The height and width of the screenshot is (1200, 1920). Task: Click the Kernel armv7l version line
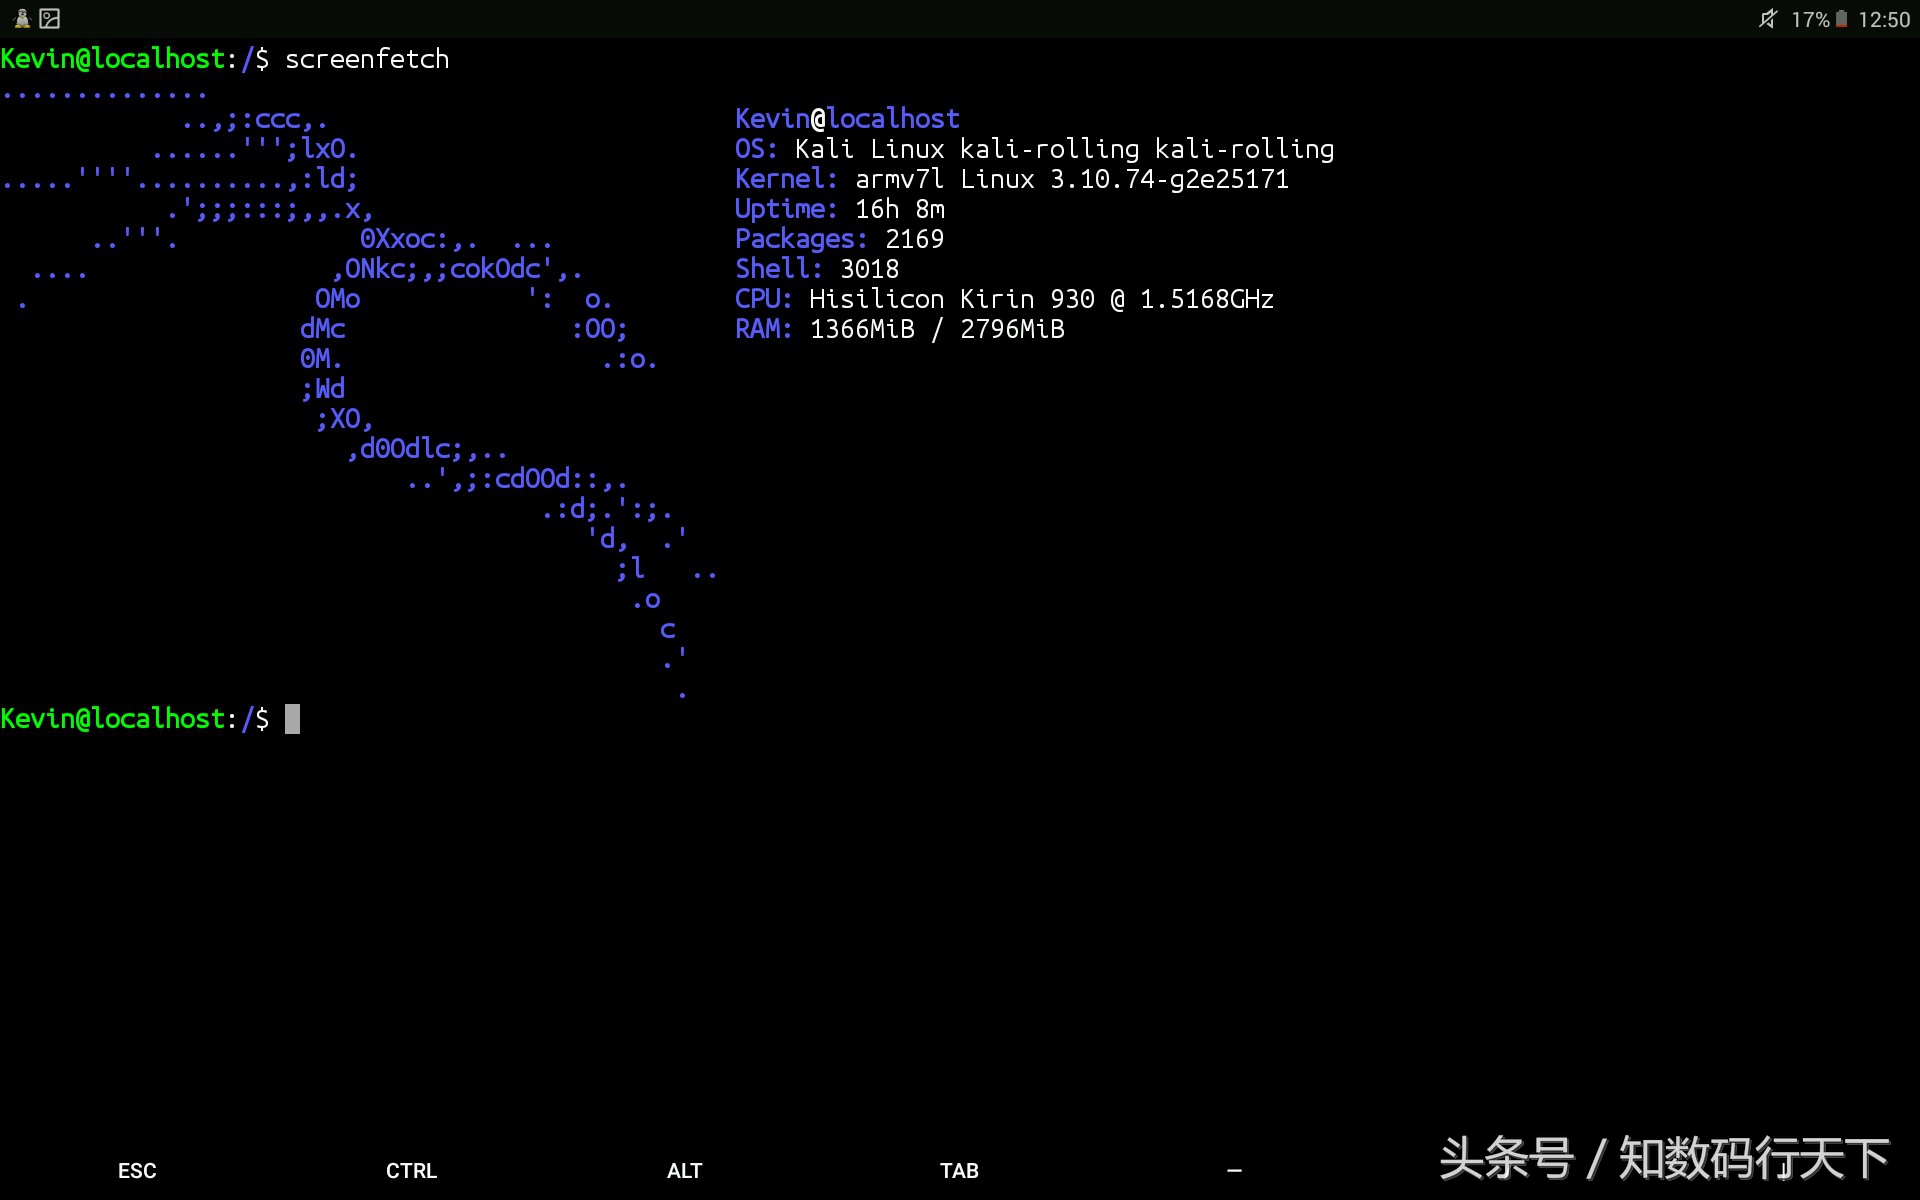point(1011,179)
